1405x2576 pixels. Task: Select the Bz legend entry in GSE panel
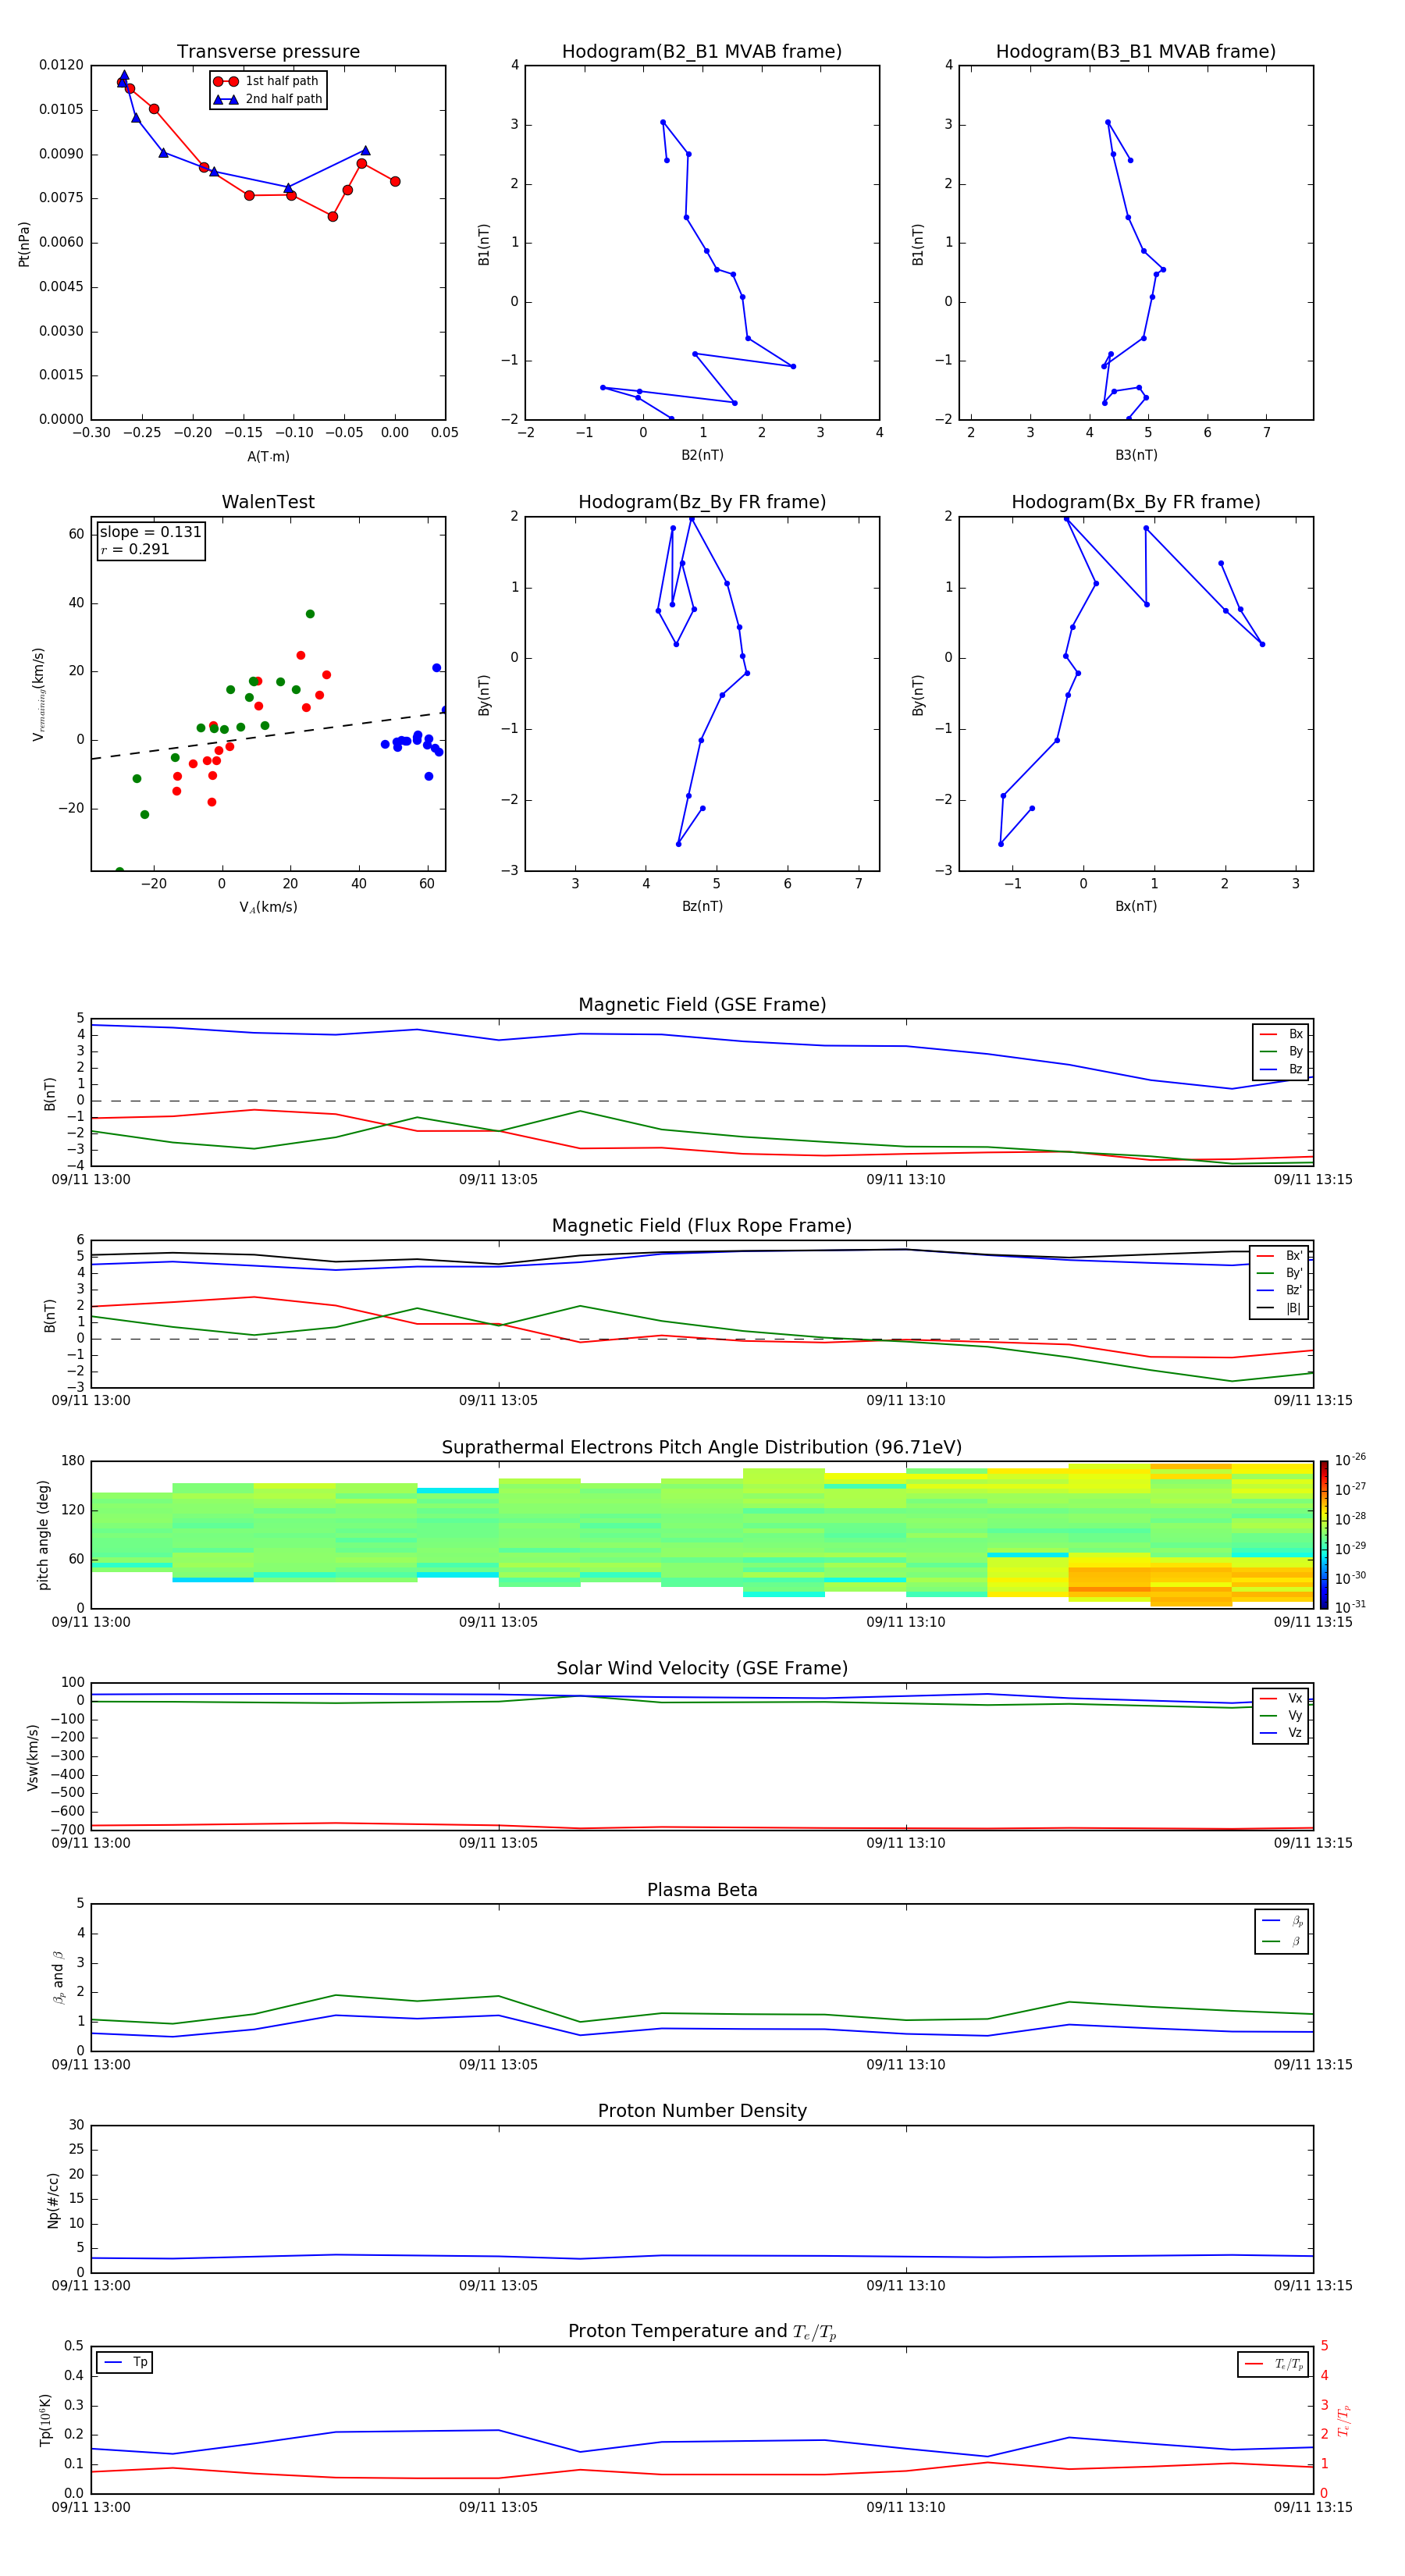click(x=1281, y=1069)
